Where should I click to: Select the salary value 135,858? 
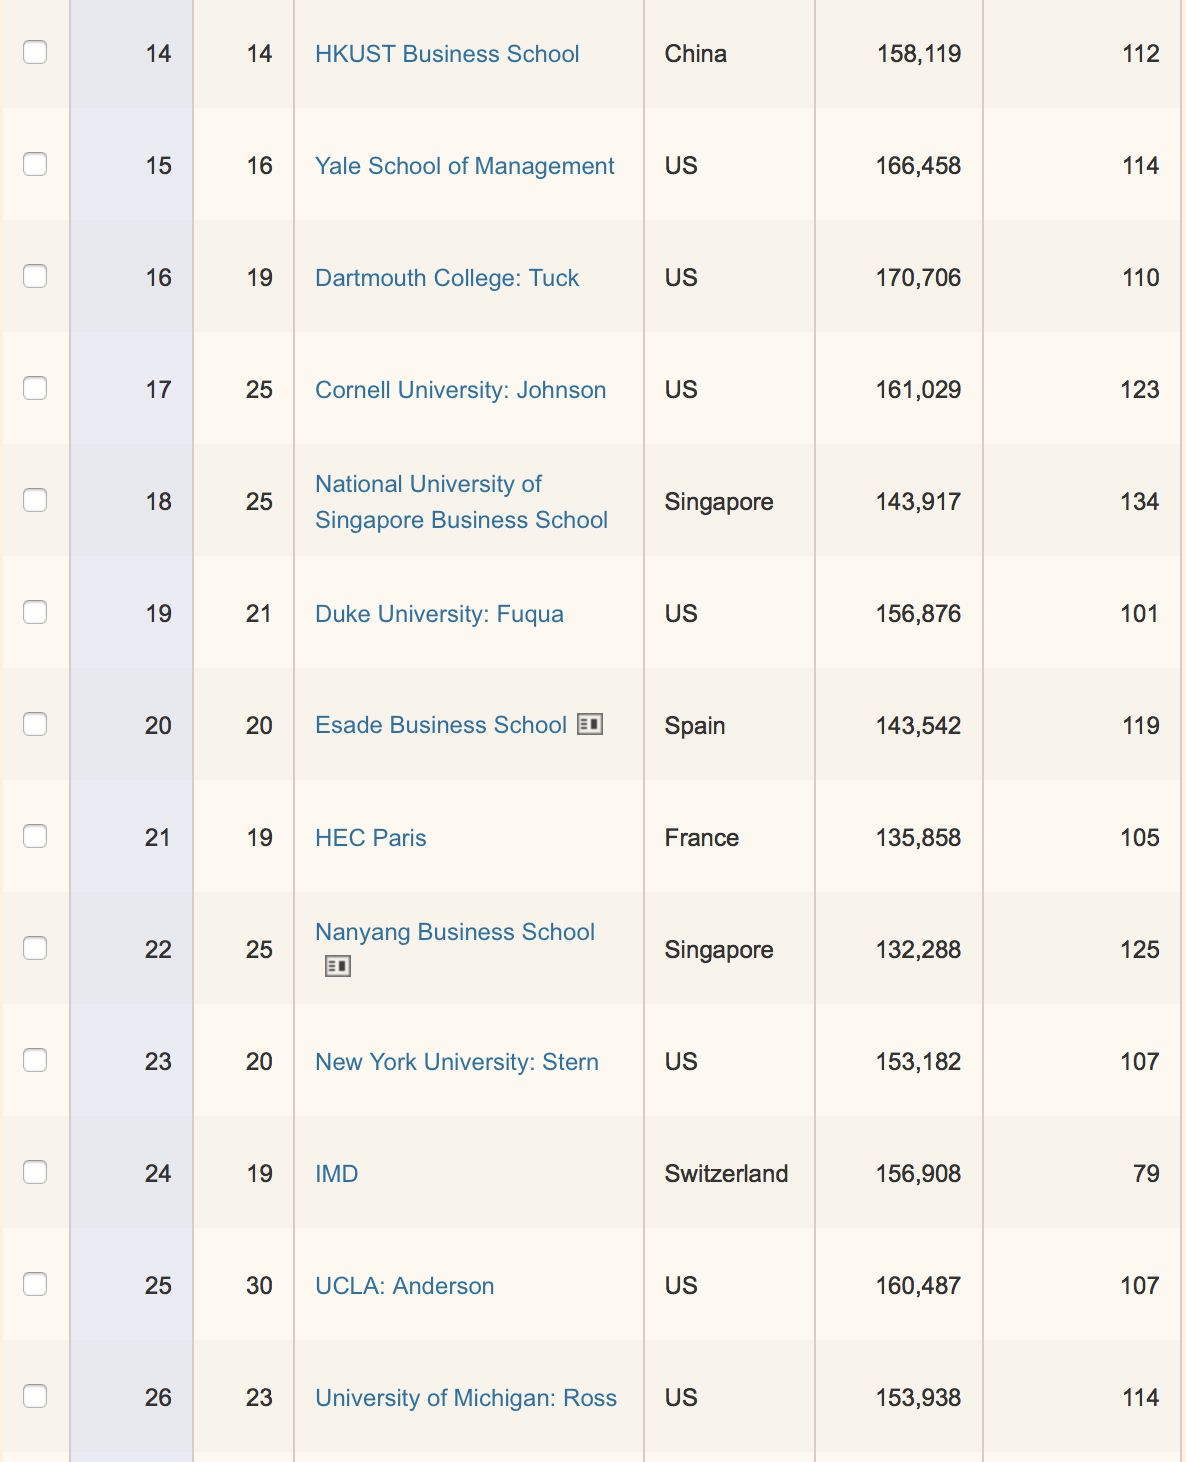coord(919,838)
